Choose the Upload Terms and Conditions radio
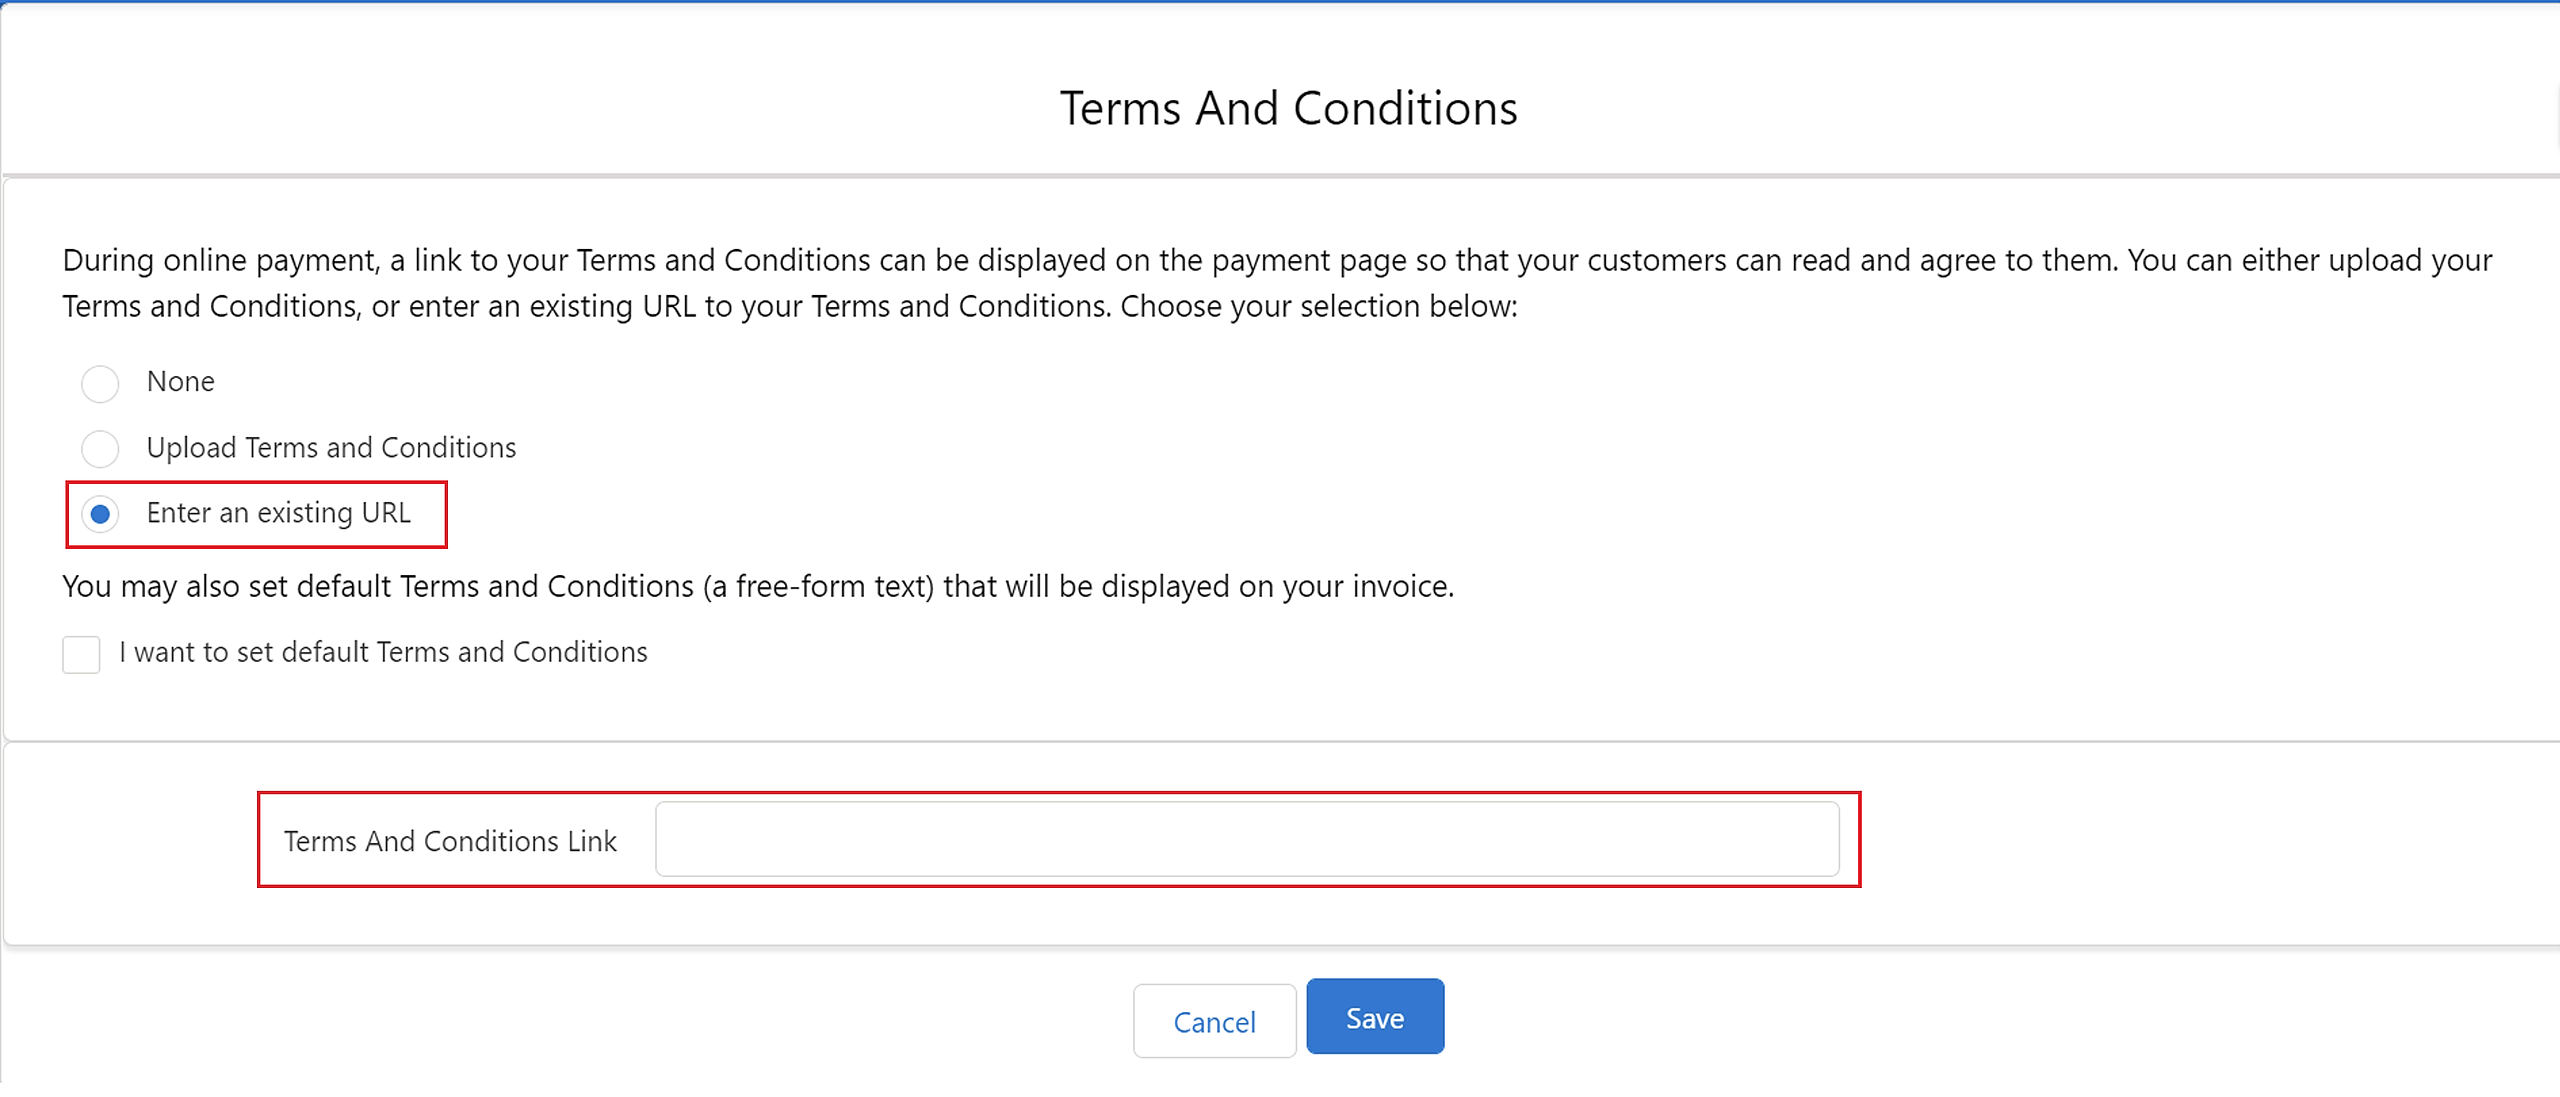The image size is (2560, 1097). (x=100, y=449)
